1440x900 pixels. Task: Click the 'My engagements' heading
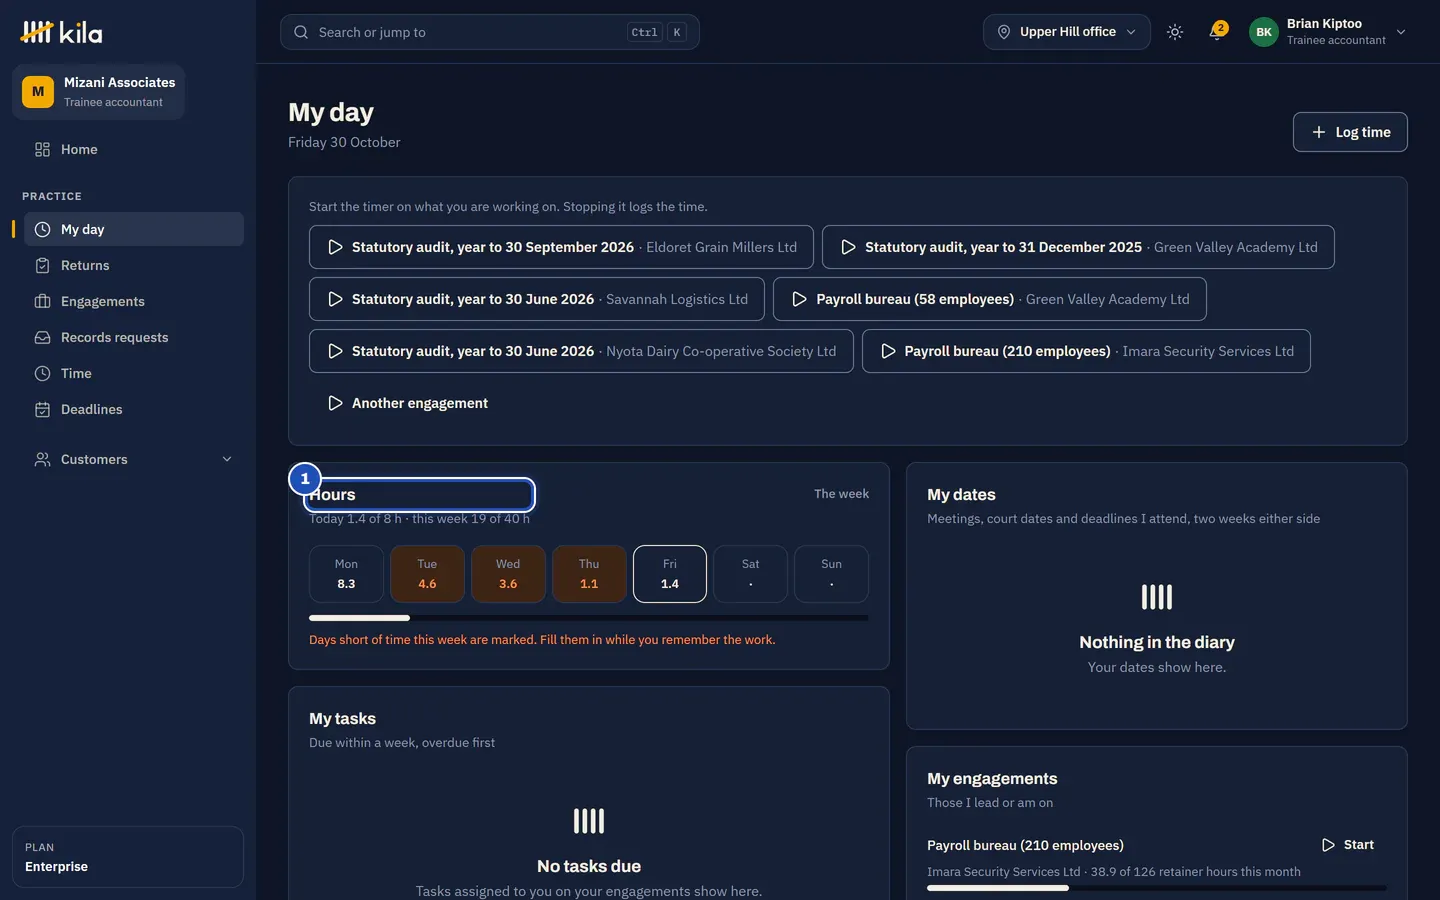[x=992, y=779]
